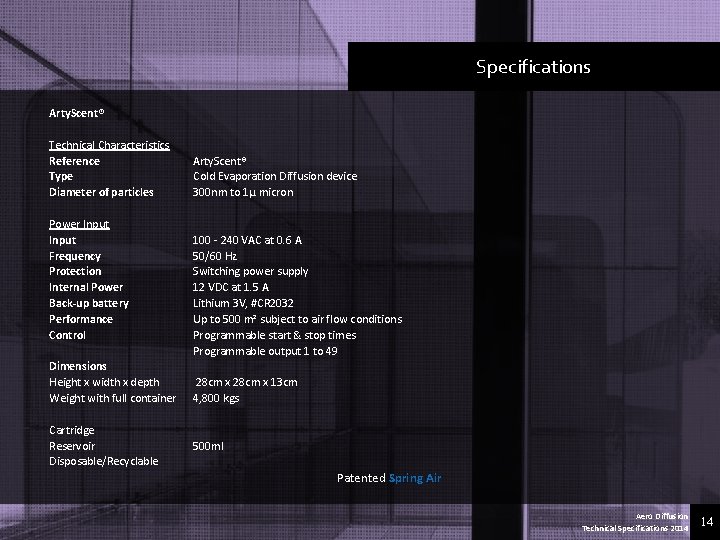Select the 'Diameter of particles' label
This screenshot has width=720, height=540.
[101, 192]
